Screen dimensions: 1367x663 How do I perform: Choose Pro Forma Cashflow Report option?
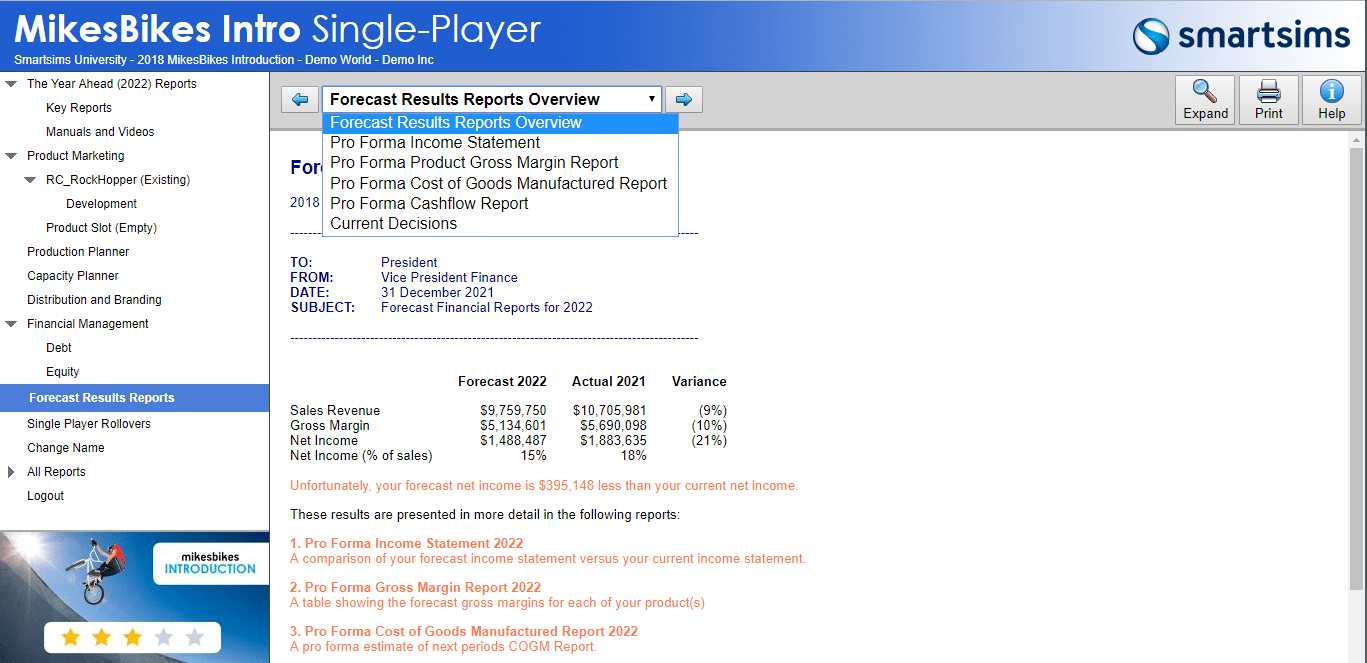429,203
